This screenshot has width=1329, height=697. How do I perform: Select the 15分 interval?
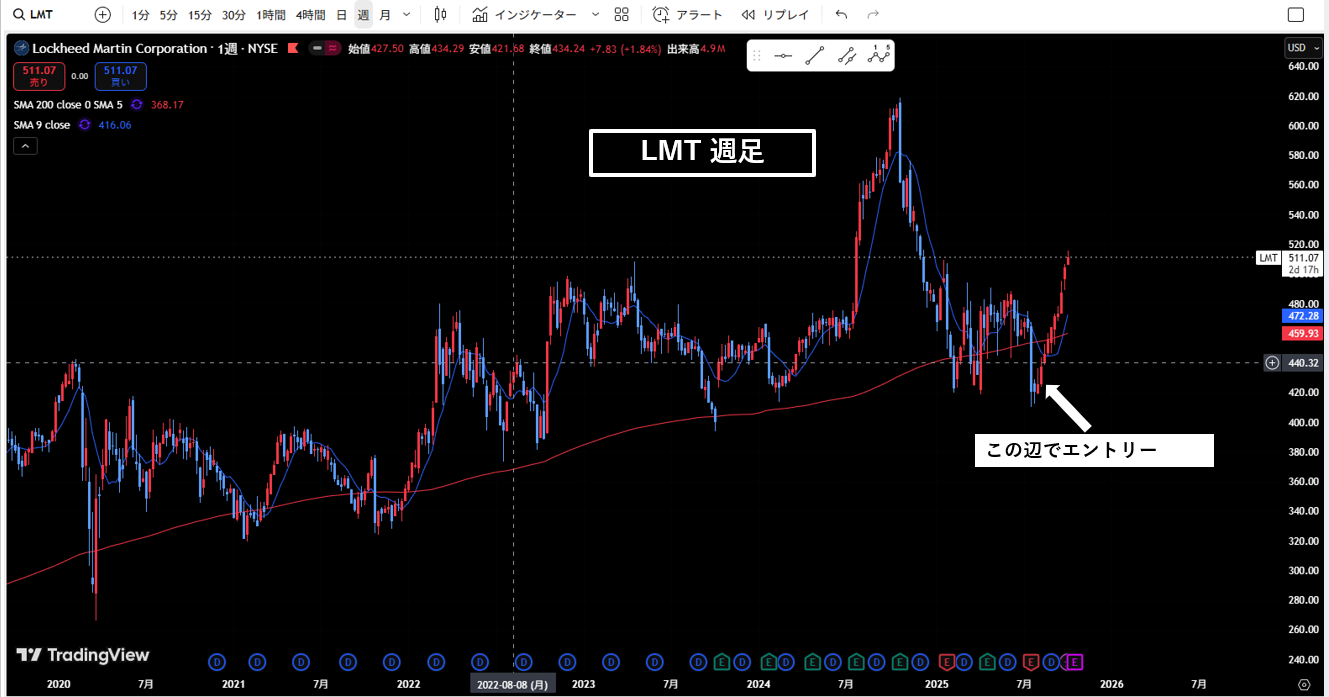[x=200, y=15]
